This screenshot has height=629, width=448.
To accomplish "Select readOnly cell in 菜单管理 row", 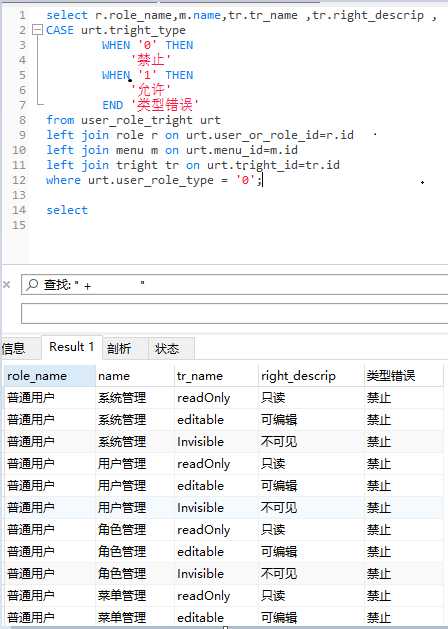I will click(216, 596).
